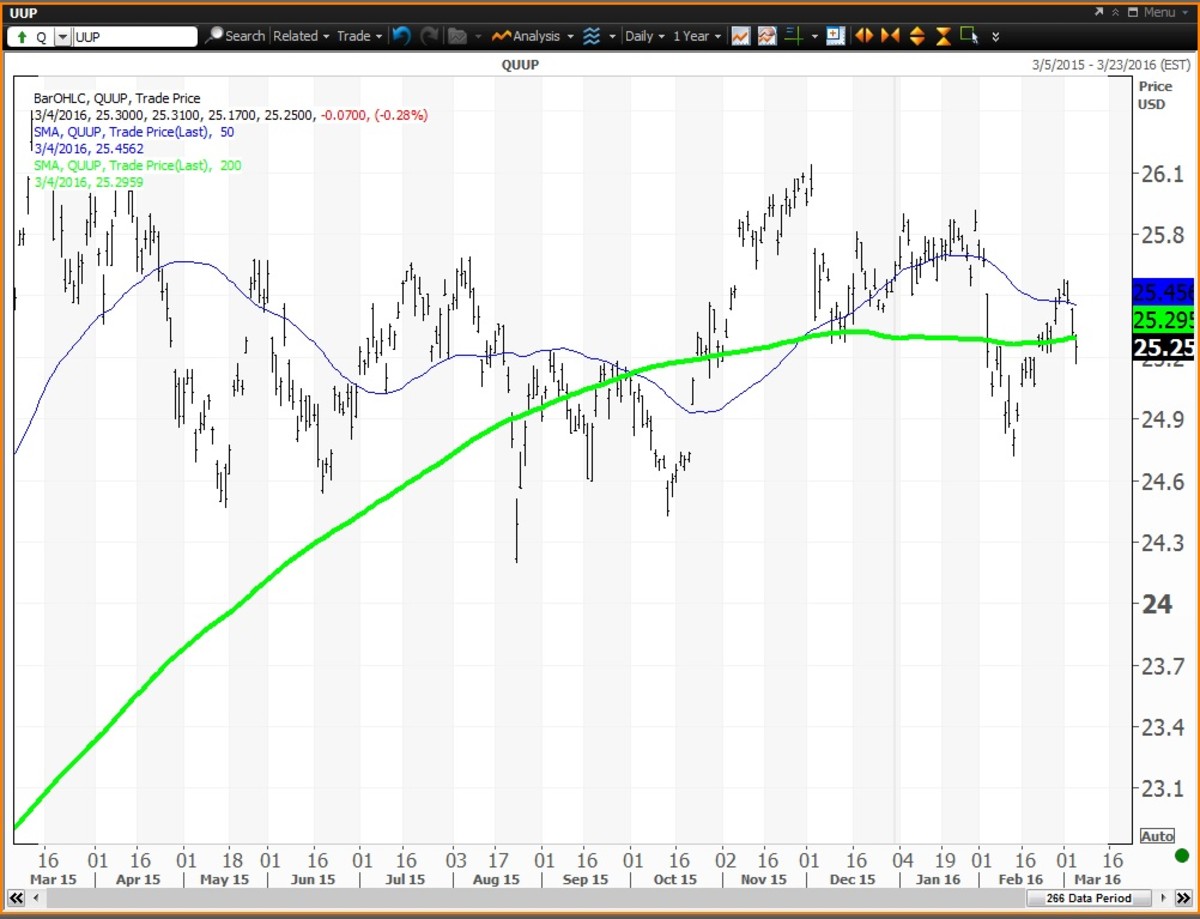Open the Related menu
The width and height of the screenshot is (1200, 919).
[x=301, y=36]
